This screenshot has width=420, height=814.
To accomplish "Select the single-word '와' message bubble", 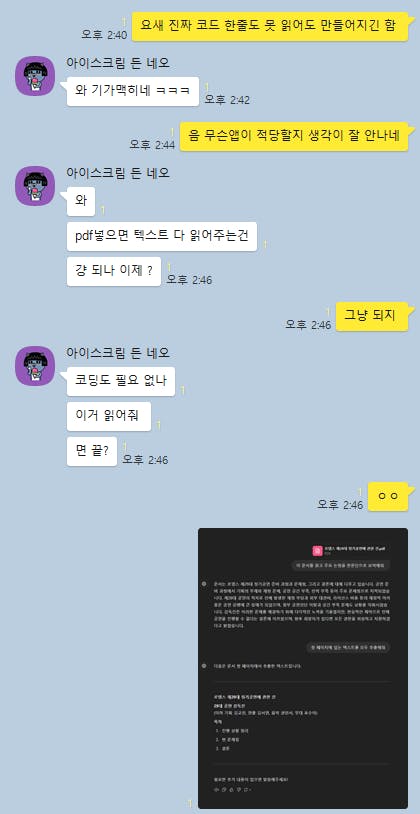I will [81, 201].
